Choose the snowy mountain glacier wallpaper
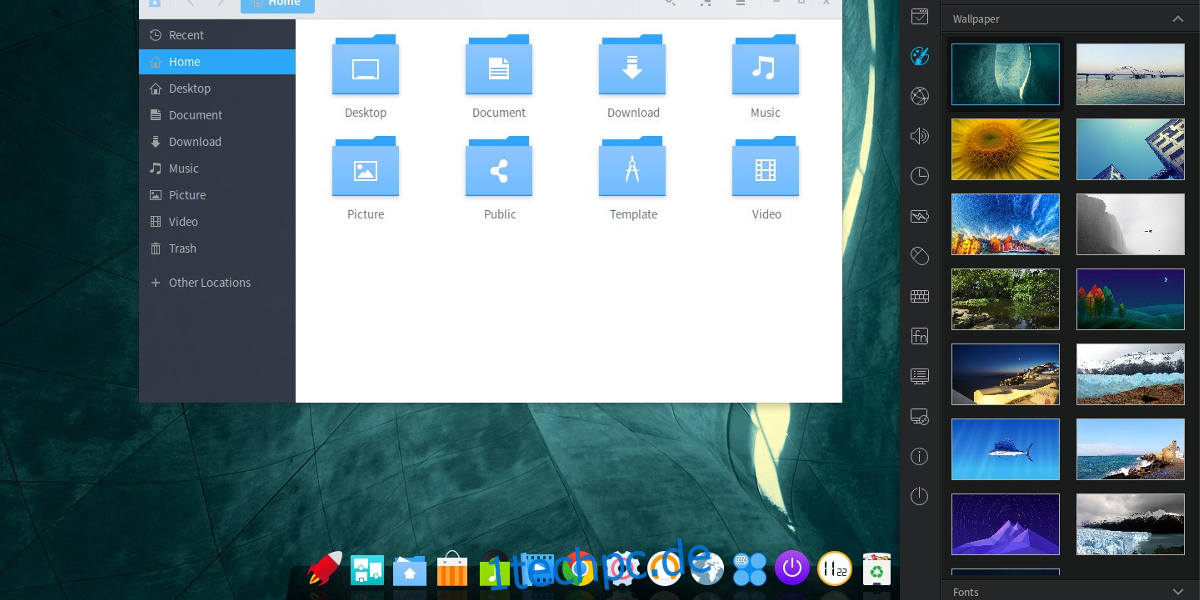This screenshot has height=600, width=1200. [x=1130, y=374]
